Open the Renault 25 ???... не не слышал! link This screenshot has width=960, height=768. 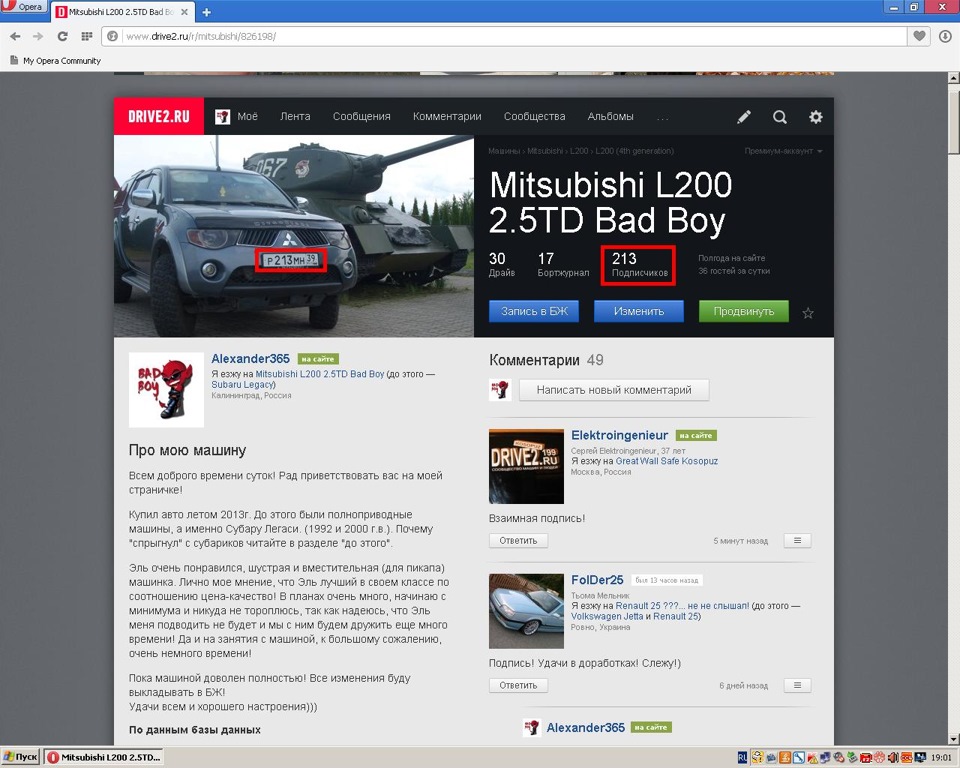tap(682, 606)
